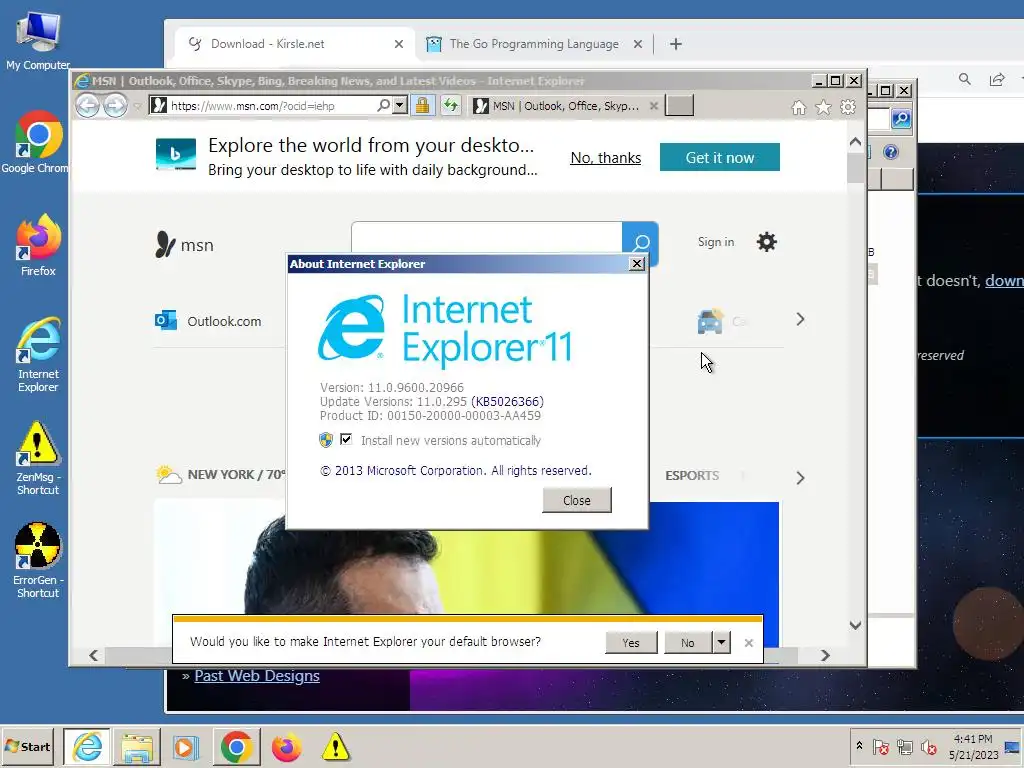This screenshot has width=1024, height=768.
Task: Open ZenMsg Shortcut on desktop
Action: point(38,458)
